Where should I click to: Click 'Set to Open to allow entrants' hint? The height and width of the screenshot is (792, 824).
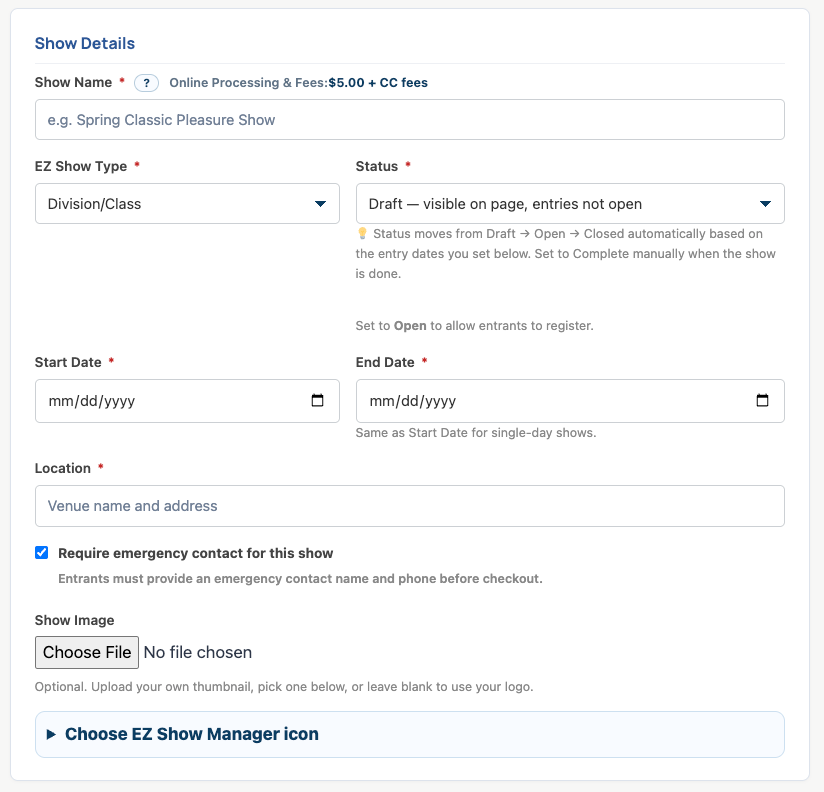pyautogui.click(x=475, y=326)
